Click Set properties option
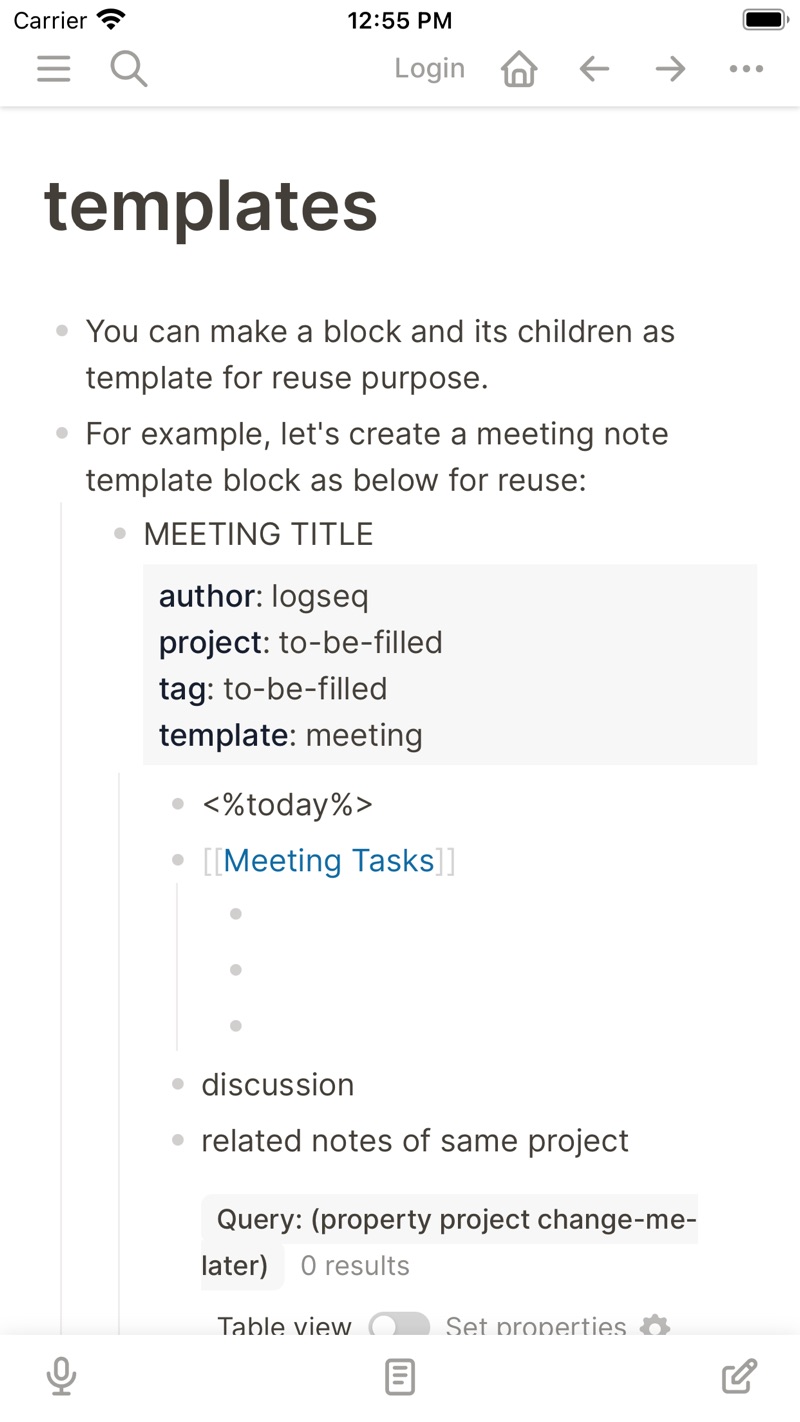This screenshot has width=800, height=1422. tap(536, 1326)
